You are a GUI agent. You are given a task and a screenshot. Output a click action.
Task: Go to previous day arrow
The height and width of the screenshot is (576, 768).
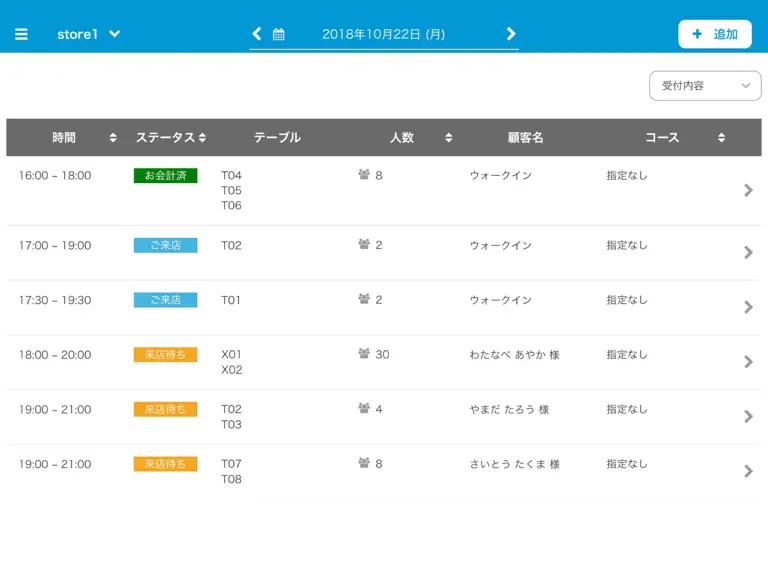pos(257,34)
